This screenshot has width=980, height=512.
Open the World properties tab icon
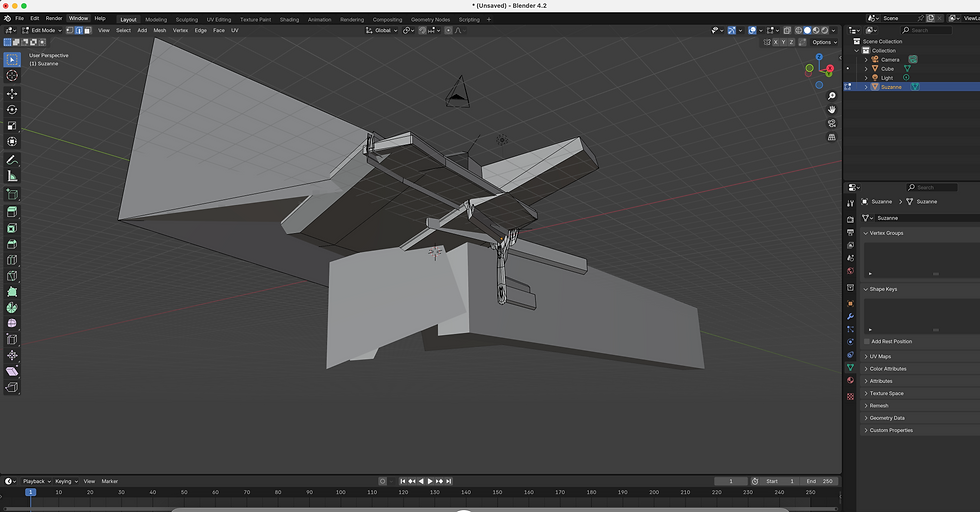click(x=850, y=271)
